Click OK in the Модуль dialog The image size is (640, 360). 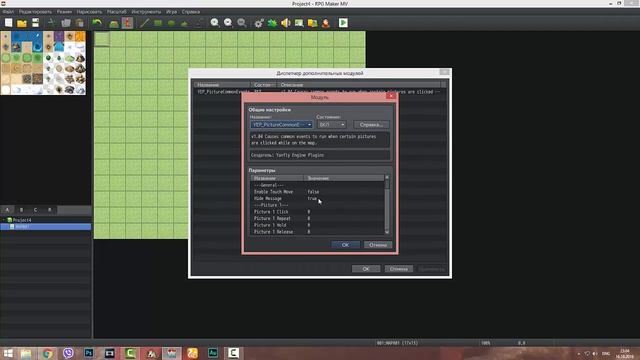(x=345, y=245)
